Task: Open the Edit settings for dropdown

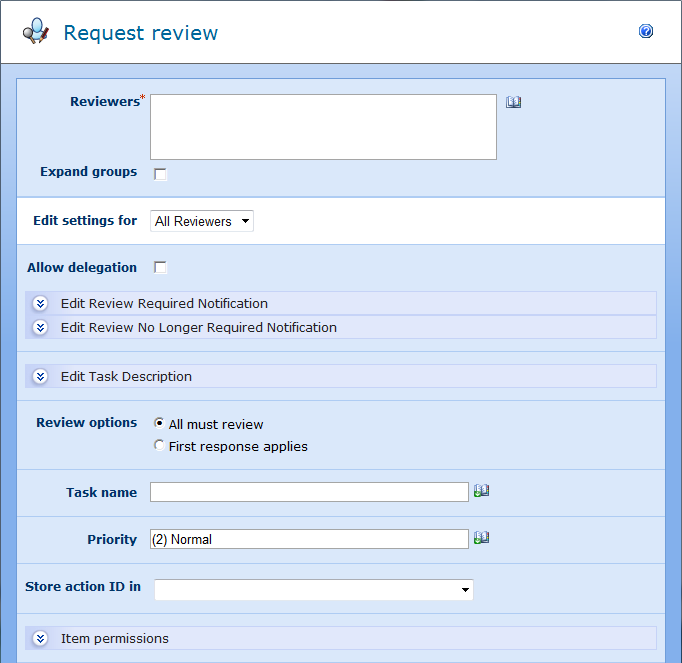Action: click(x=202, y=221)
